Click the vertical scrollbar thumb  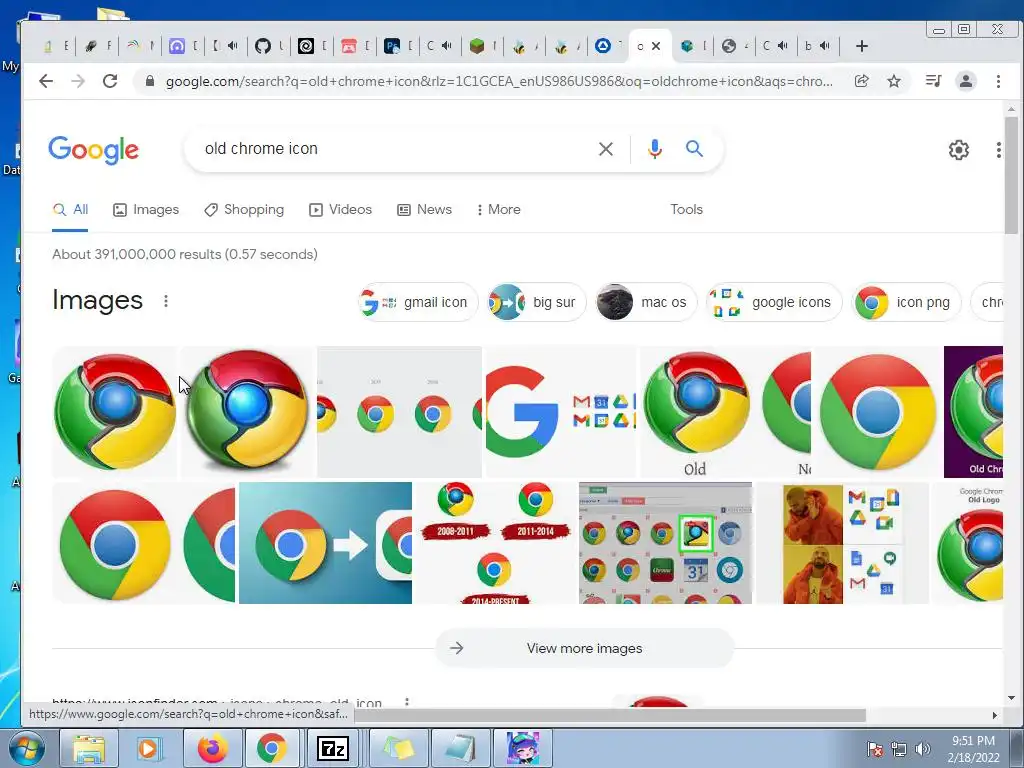(x=1011, y=174)
